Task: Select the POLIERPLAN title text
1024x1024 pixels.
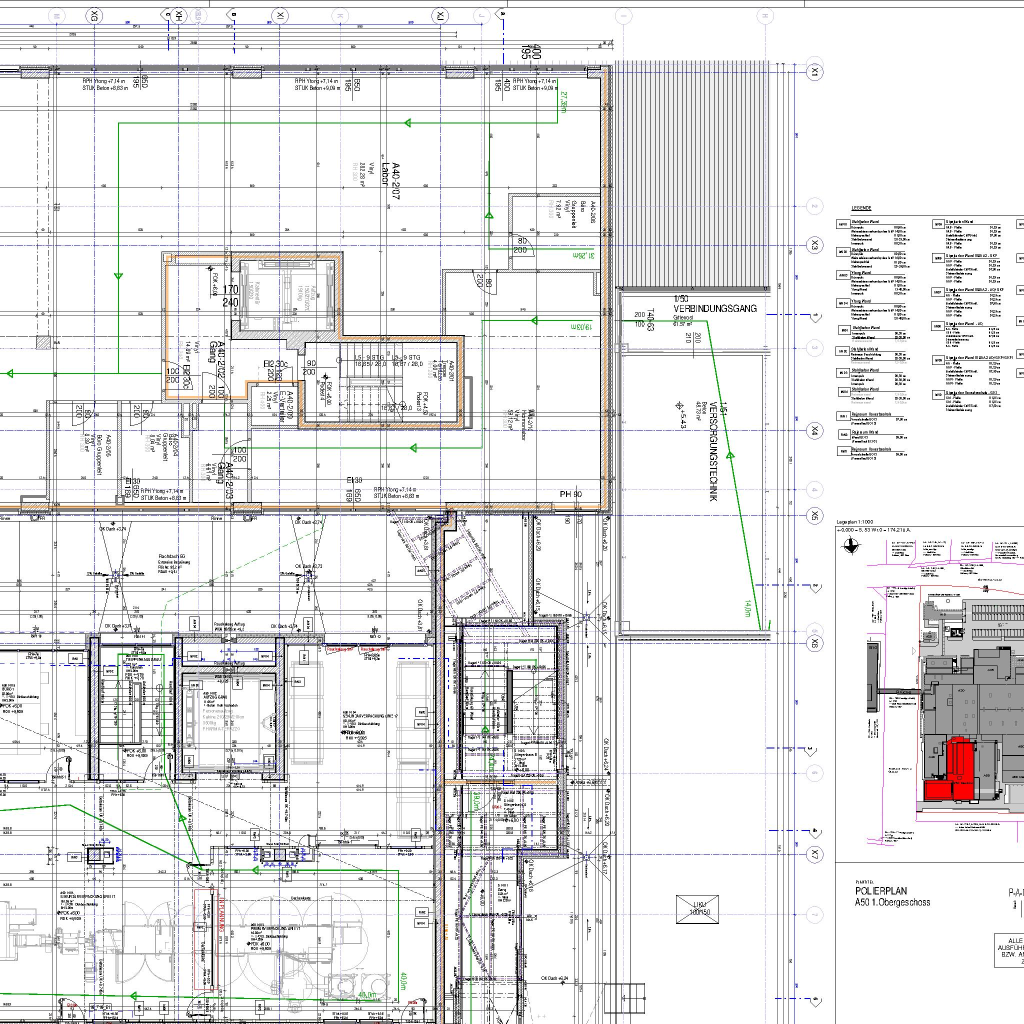Action: click(x=881, y=889)
